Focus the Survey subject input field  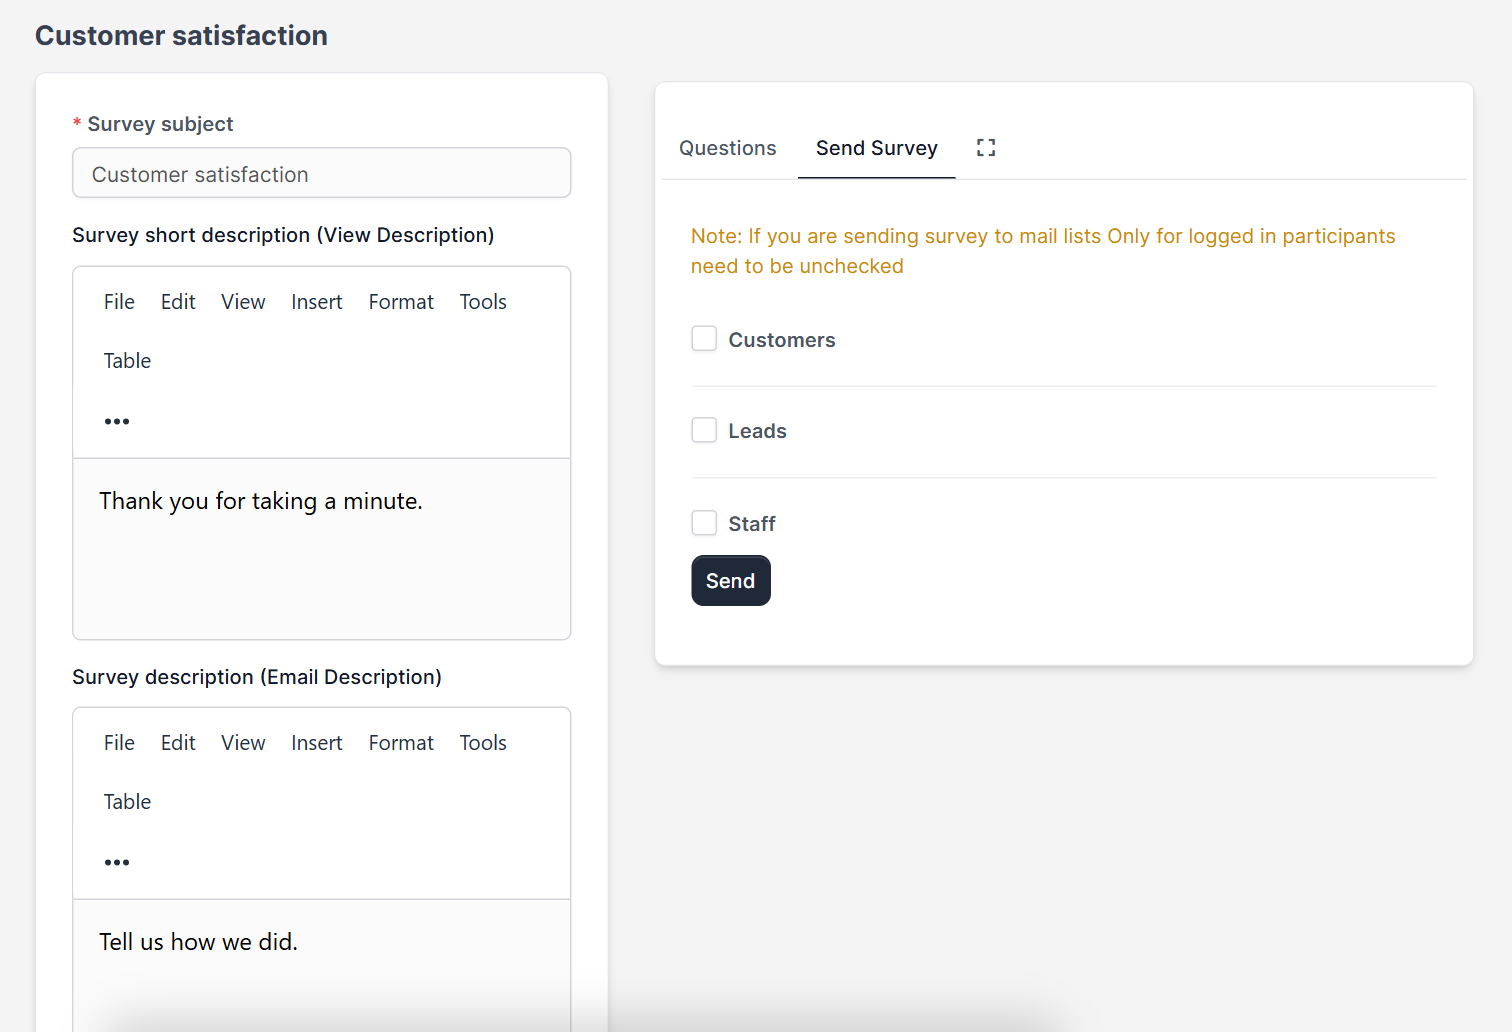322,174
